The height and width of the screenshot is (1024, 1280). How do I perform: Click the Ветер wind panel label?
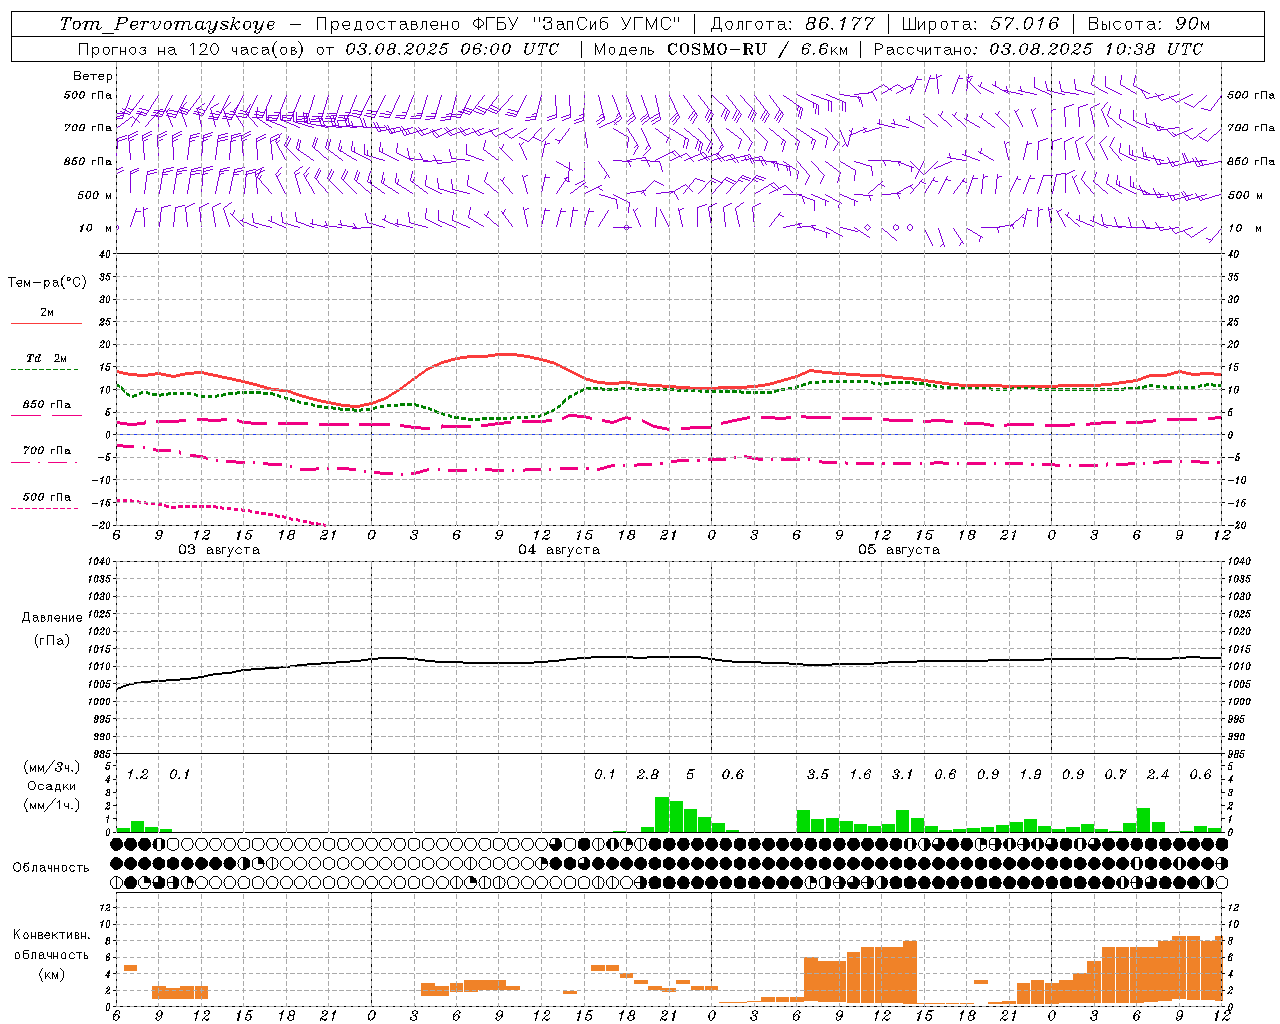pyautogui.click(x=93, y=76)
